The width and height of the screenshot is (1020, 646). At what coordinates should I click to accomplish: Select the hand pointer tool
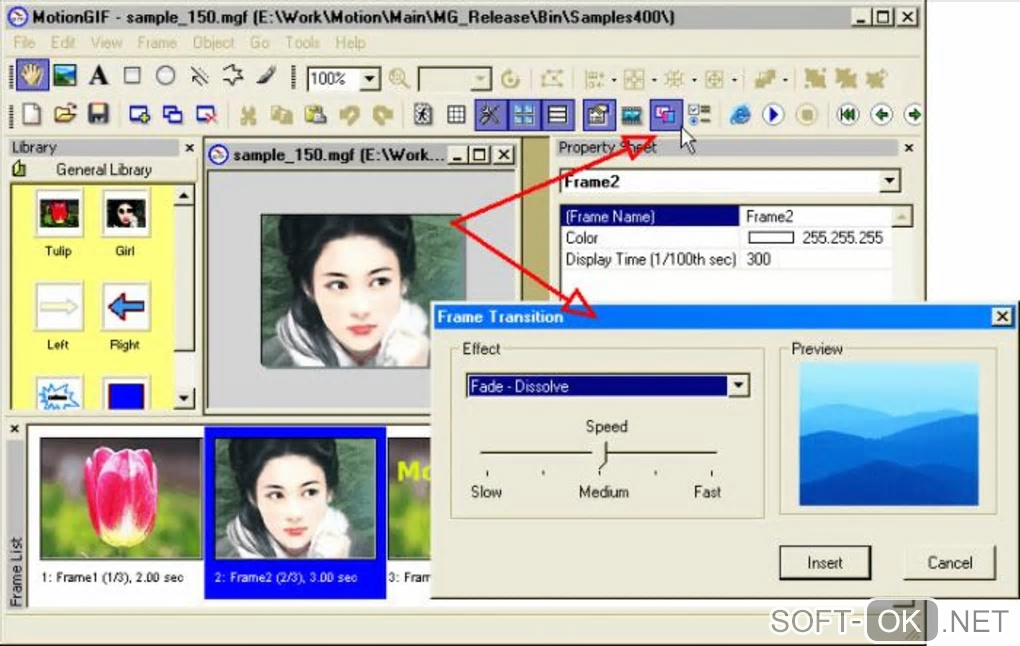(31, 76)
